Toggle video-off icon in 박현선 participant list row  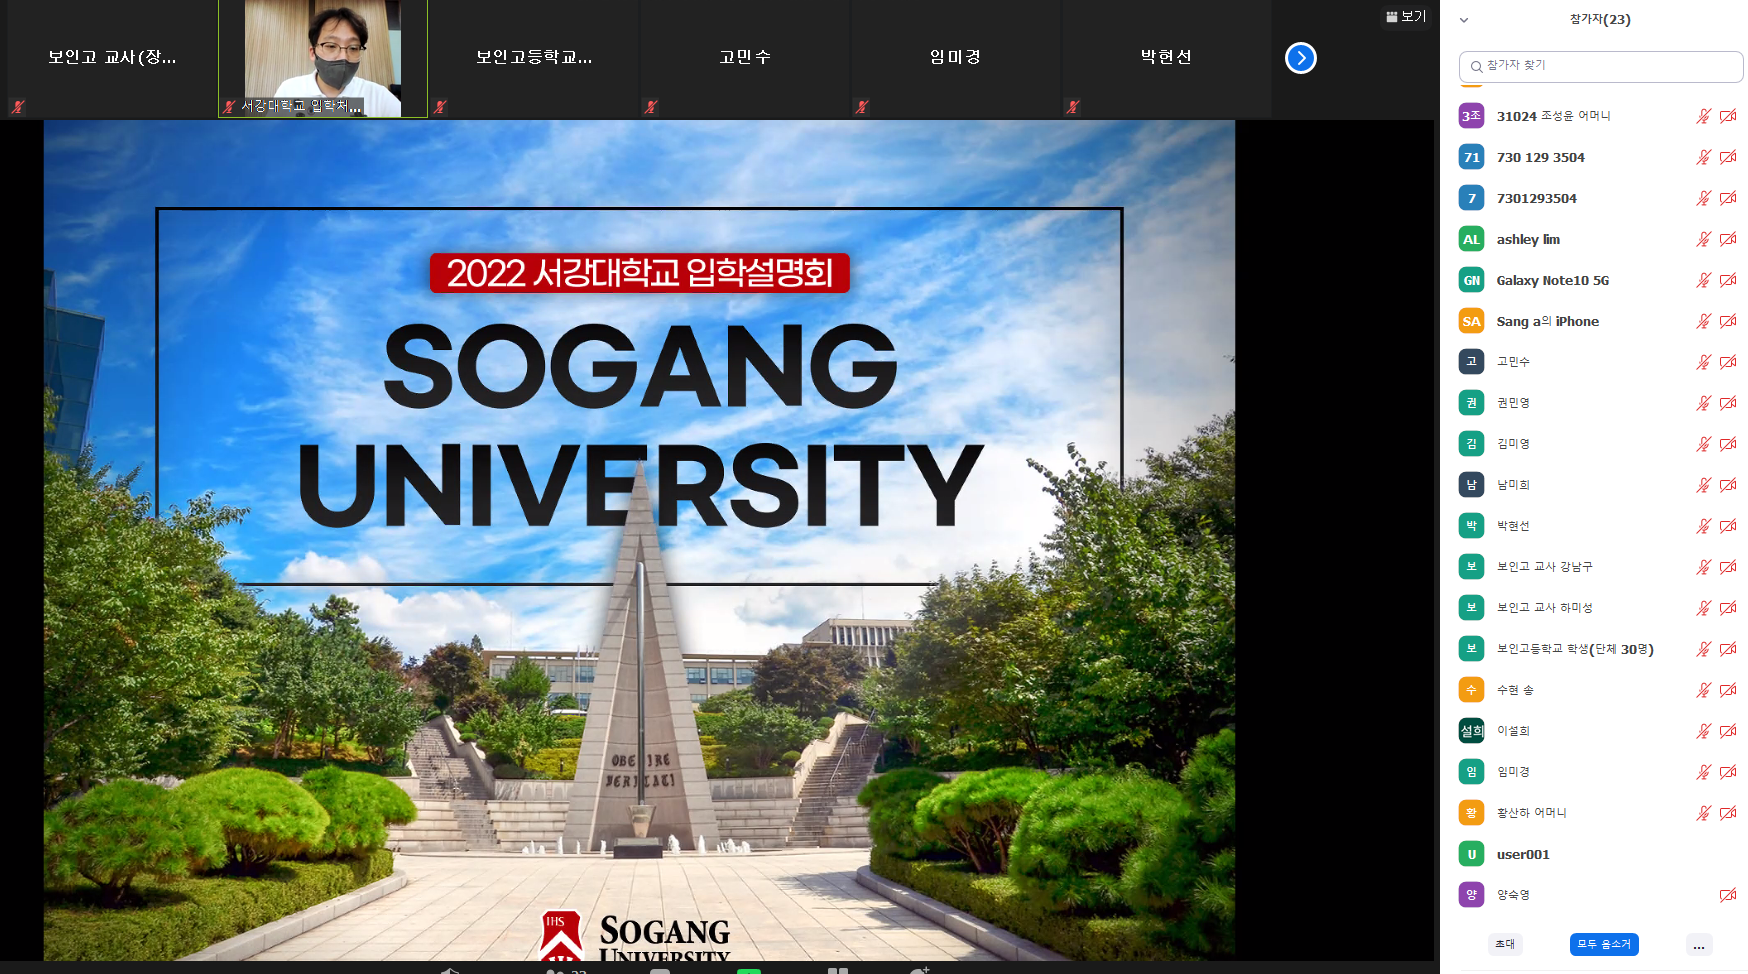click(x=1728, y=526)
